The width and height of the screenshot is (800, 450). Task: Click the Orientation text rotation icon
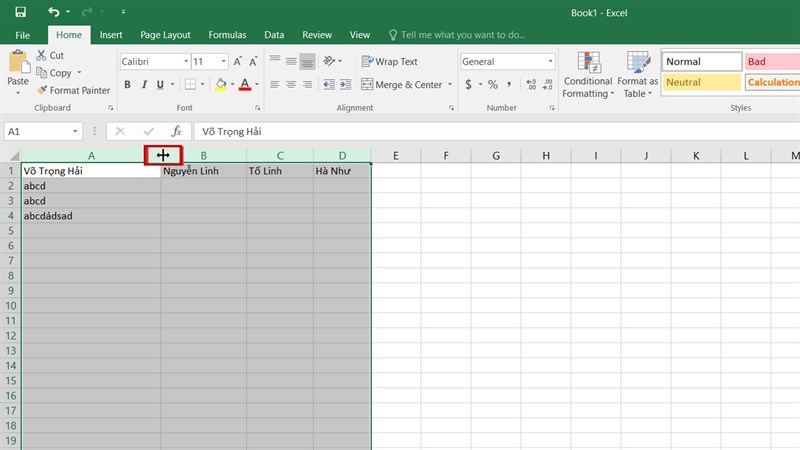point(329,61)
